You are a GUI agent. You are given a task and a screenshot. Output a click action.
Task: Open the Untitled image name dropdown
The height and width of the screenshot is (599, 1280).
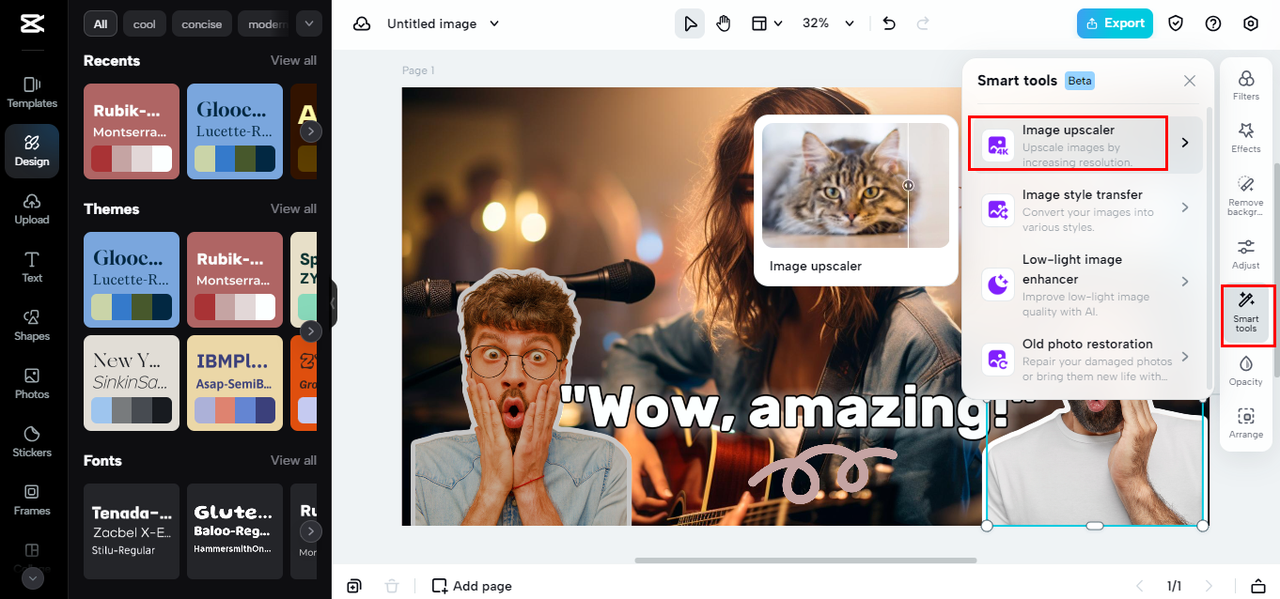(x=443, y=24)
